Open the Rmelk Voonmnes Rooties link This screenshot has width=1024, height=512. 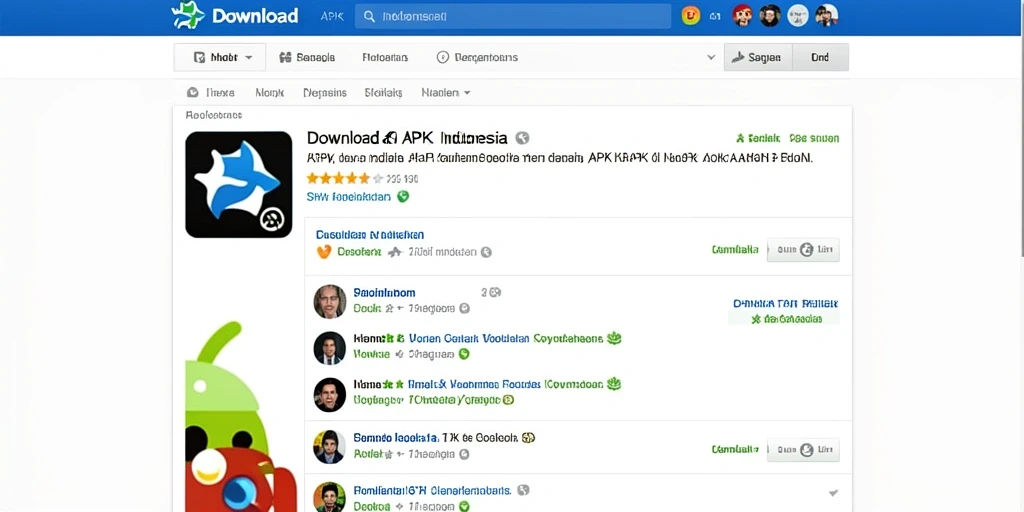tap(474, 384)
